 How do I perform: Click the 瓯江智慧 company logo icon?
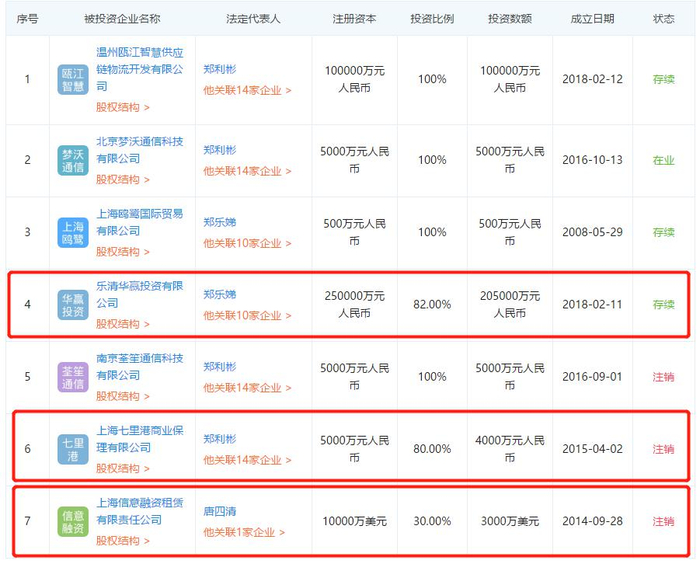(73, 79)
